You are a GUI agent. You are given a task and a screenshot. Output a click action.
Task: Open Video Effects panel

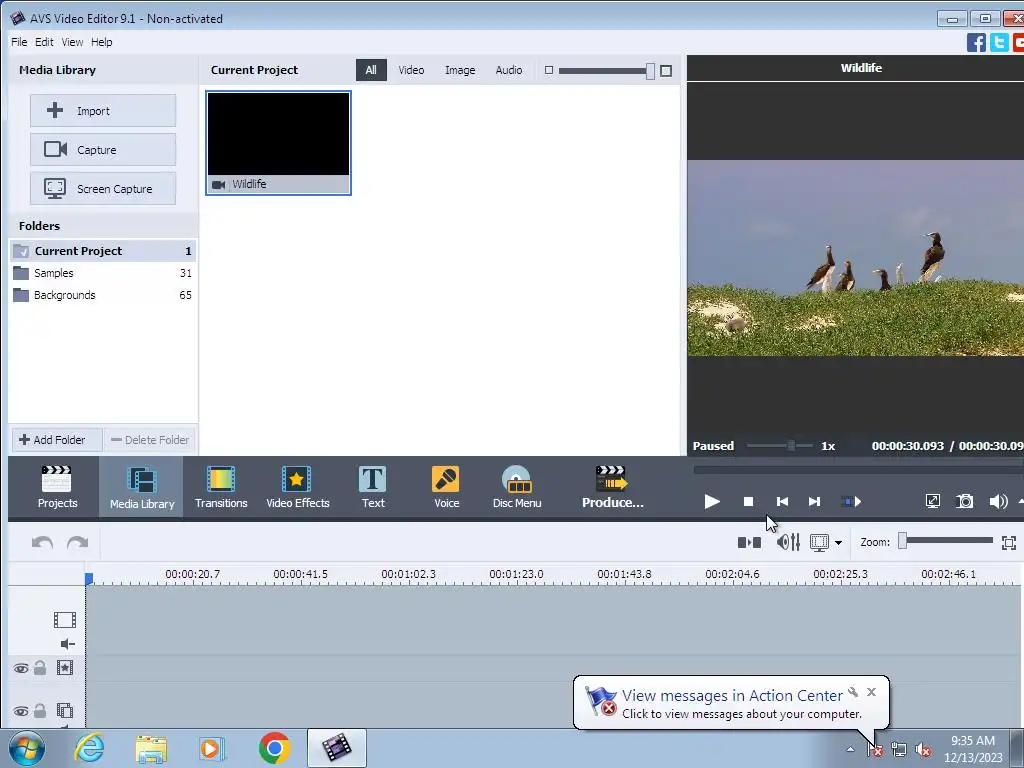[297, 487]
